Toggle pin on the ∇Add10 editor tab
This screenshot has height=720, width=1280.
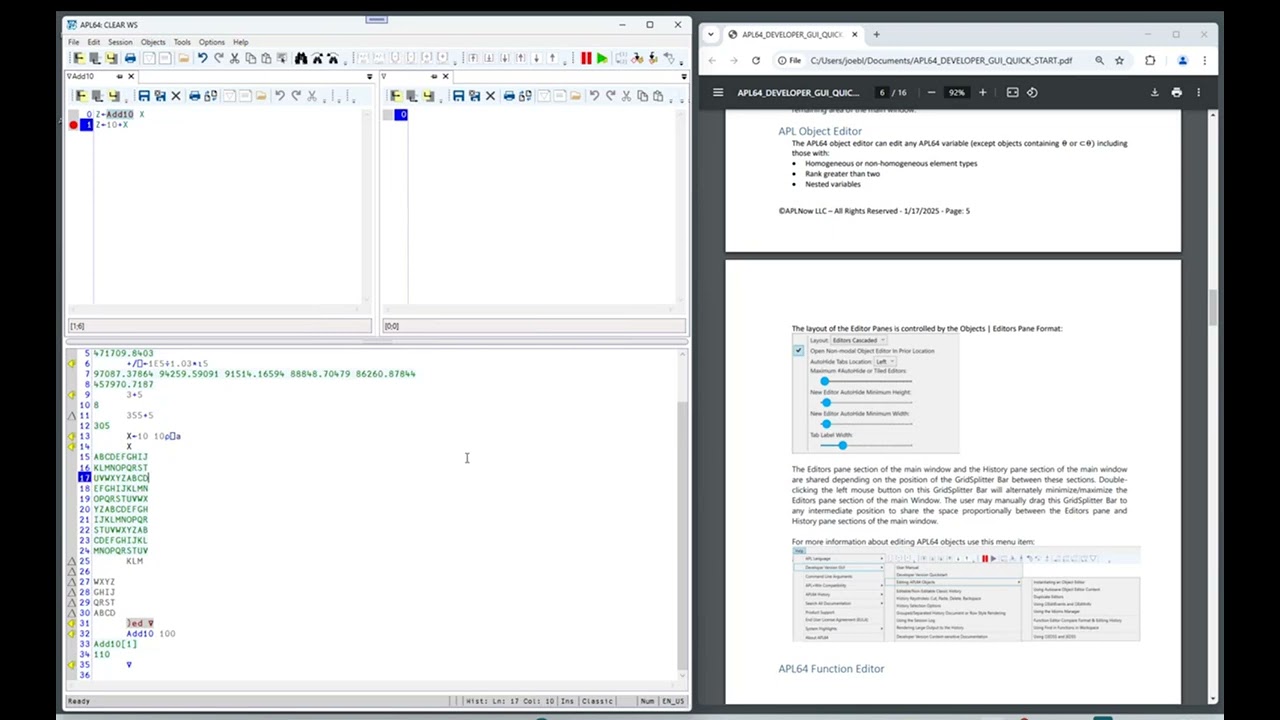point(119,76)
